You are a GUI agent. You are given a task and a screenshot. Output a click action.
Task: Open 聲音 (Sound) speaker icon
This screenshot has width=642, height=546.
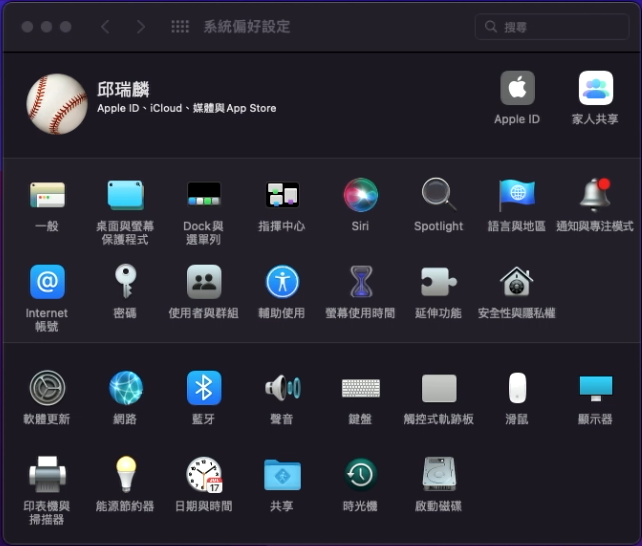click(282, 388)
